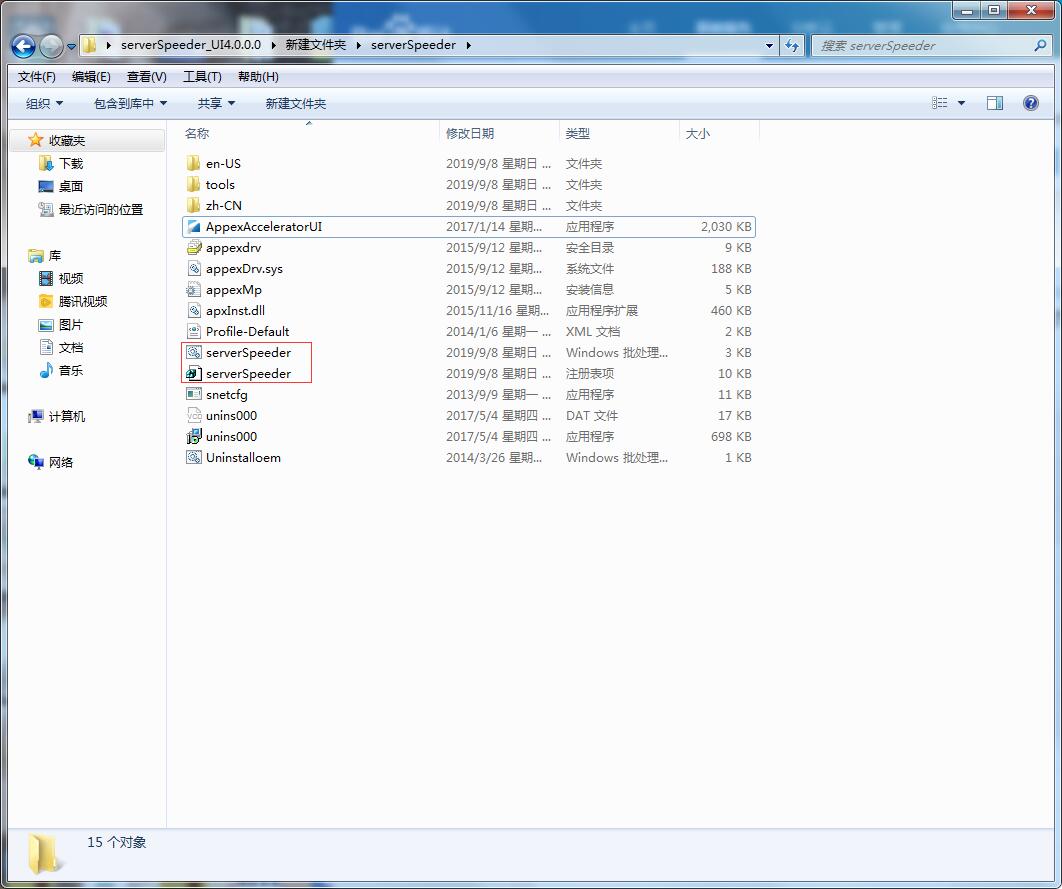Open the change view options dropdown arrow
The width and height of the screenshot is (1062, 889).
pyautogui.click(x=962, y=103)
